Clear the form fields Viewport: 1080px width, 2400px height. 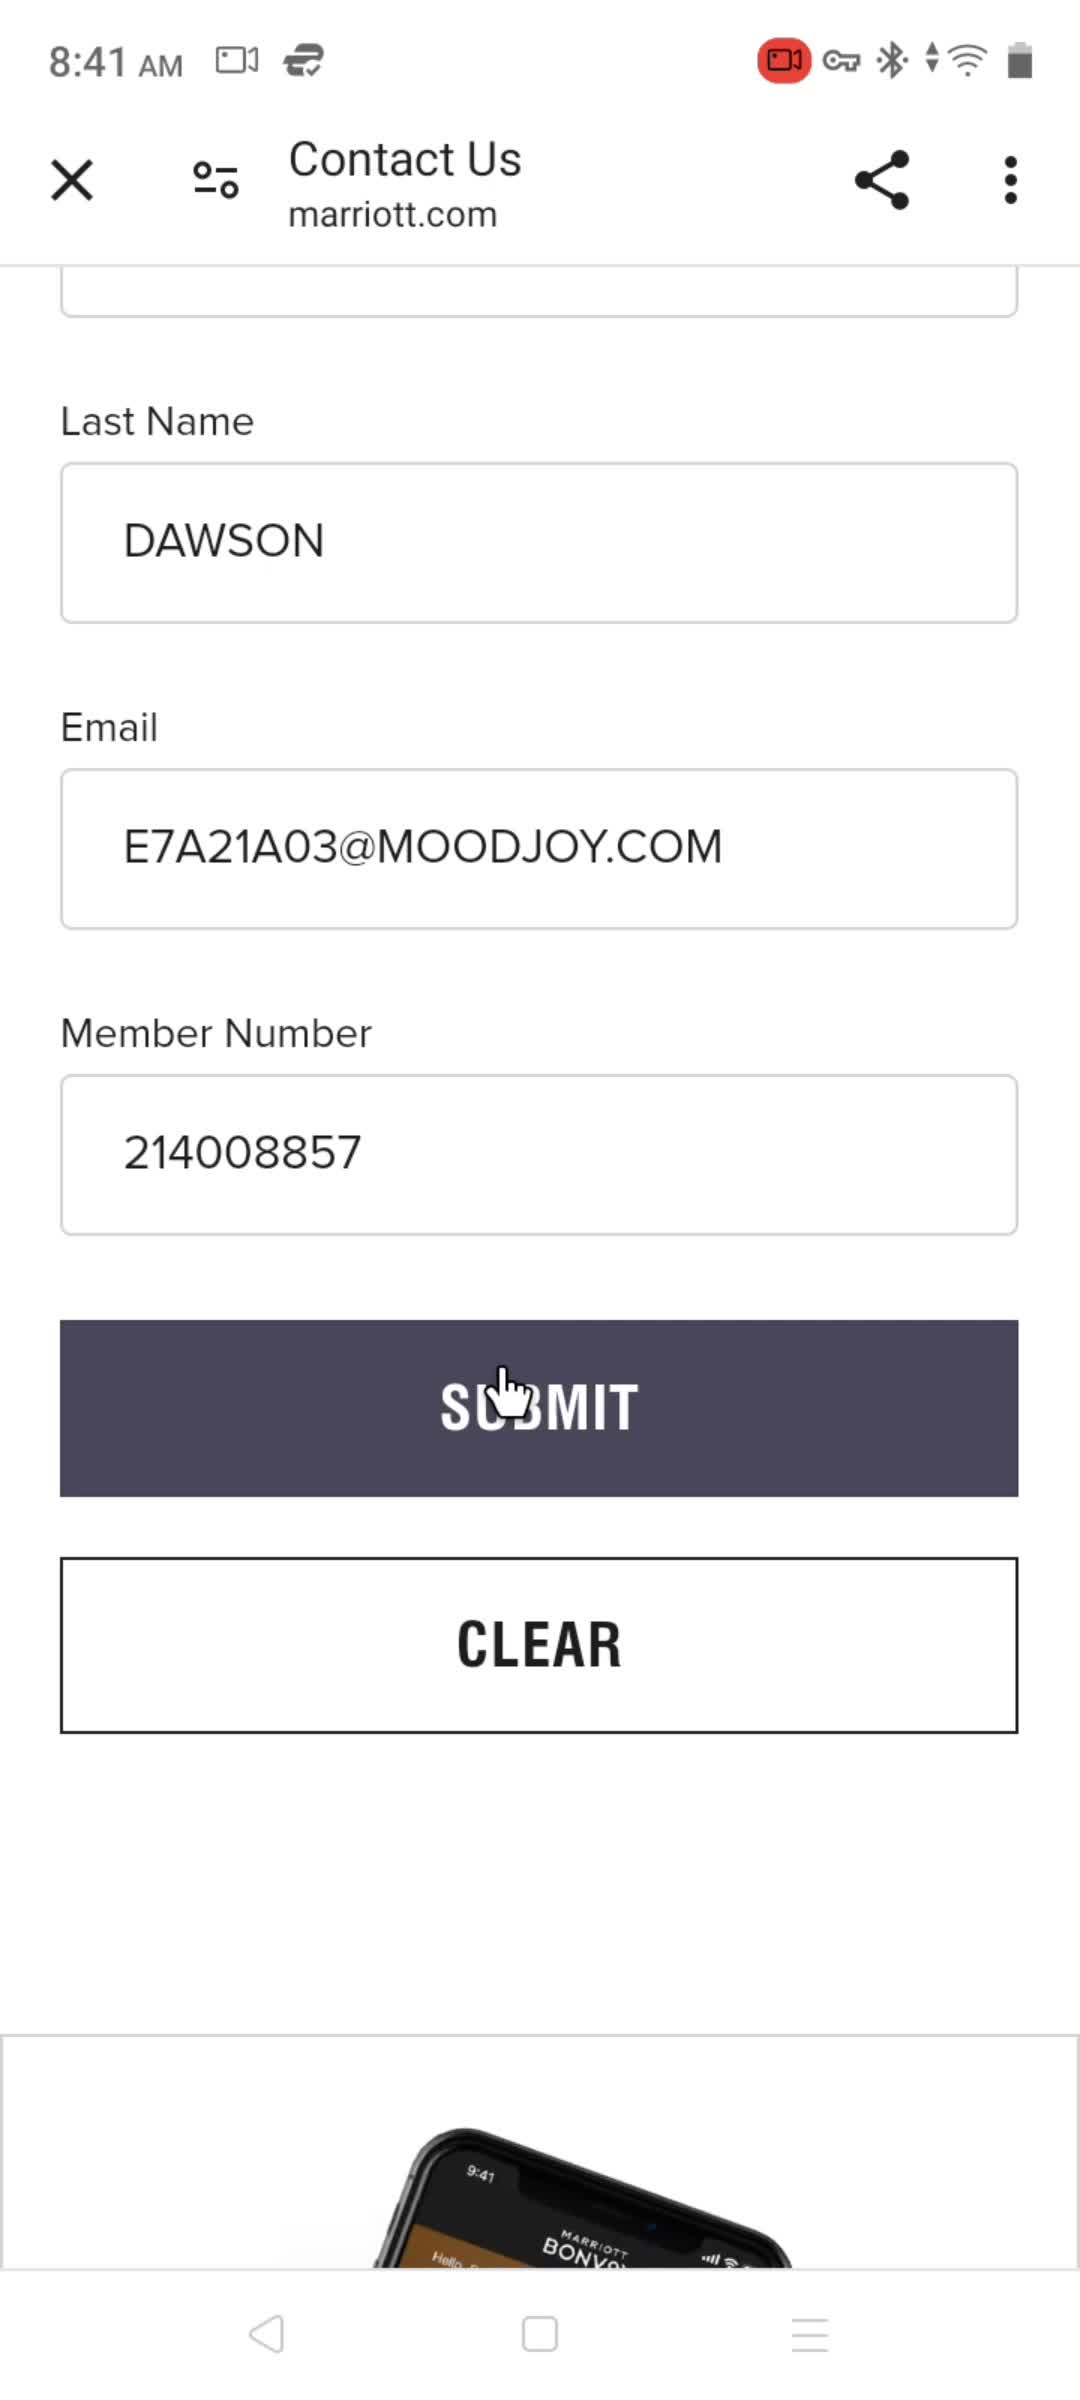pyautogui.click(x=539, y=1645)
